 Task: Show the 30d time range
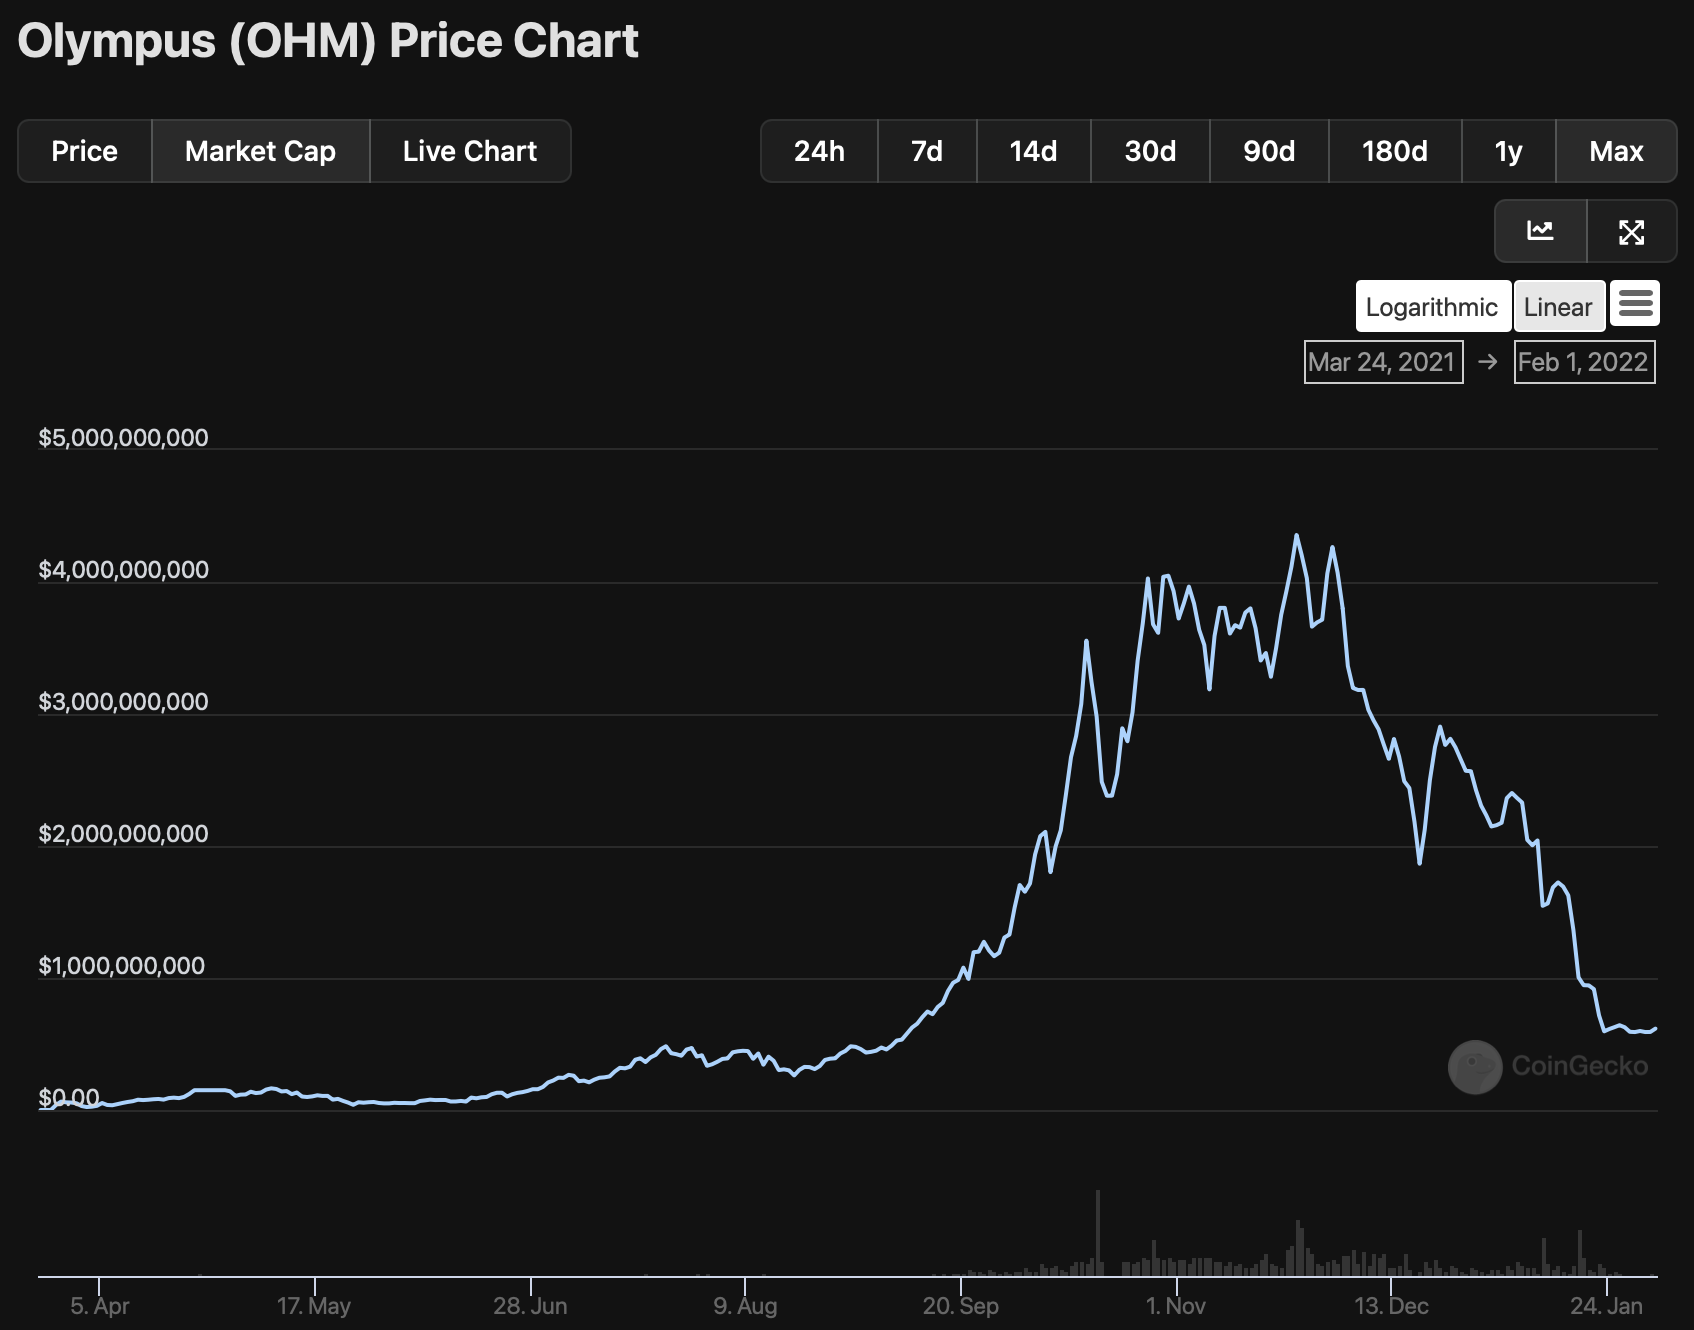pos(1150,151)
